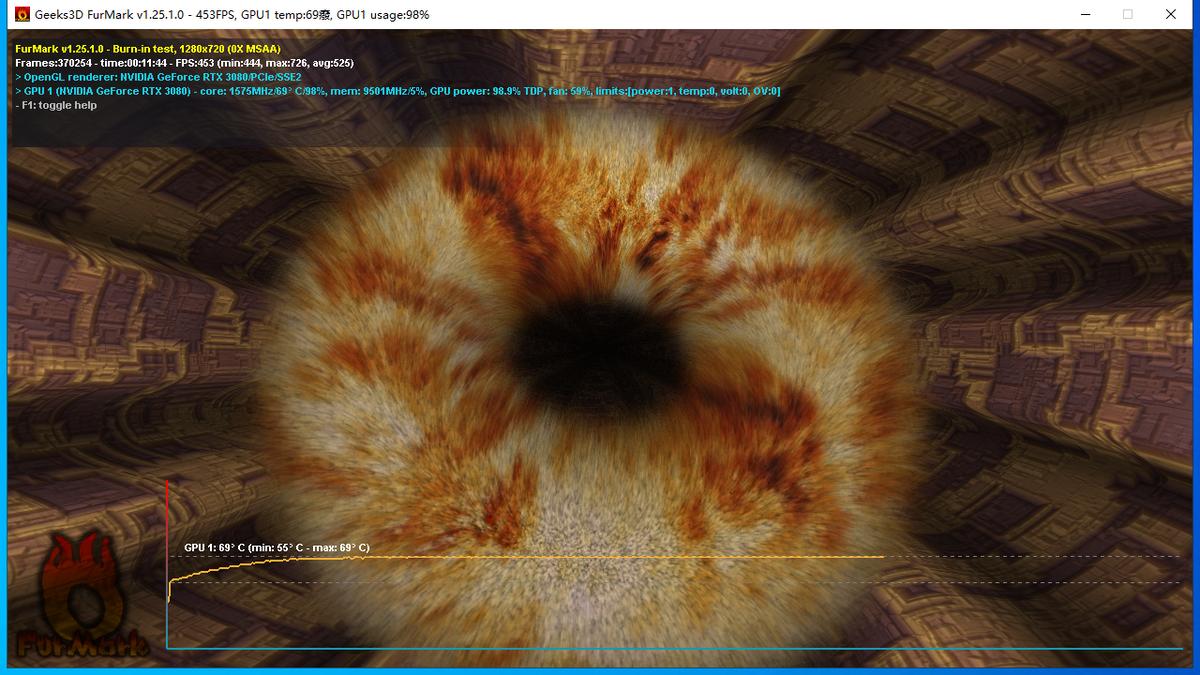Viewport: 1200px width, 675px height.
Task: Minimize the FurMark window
Action: point(1085,15)
